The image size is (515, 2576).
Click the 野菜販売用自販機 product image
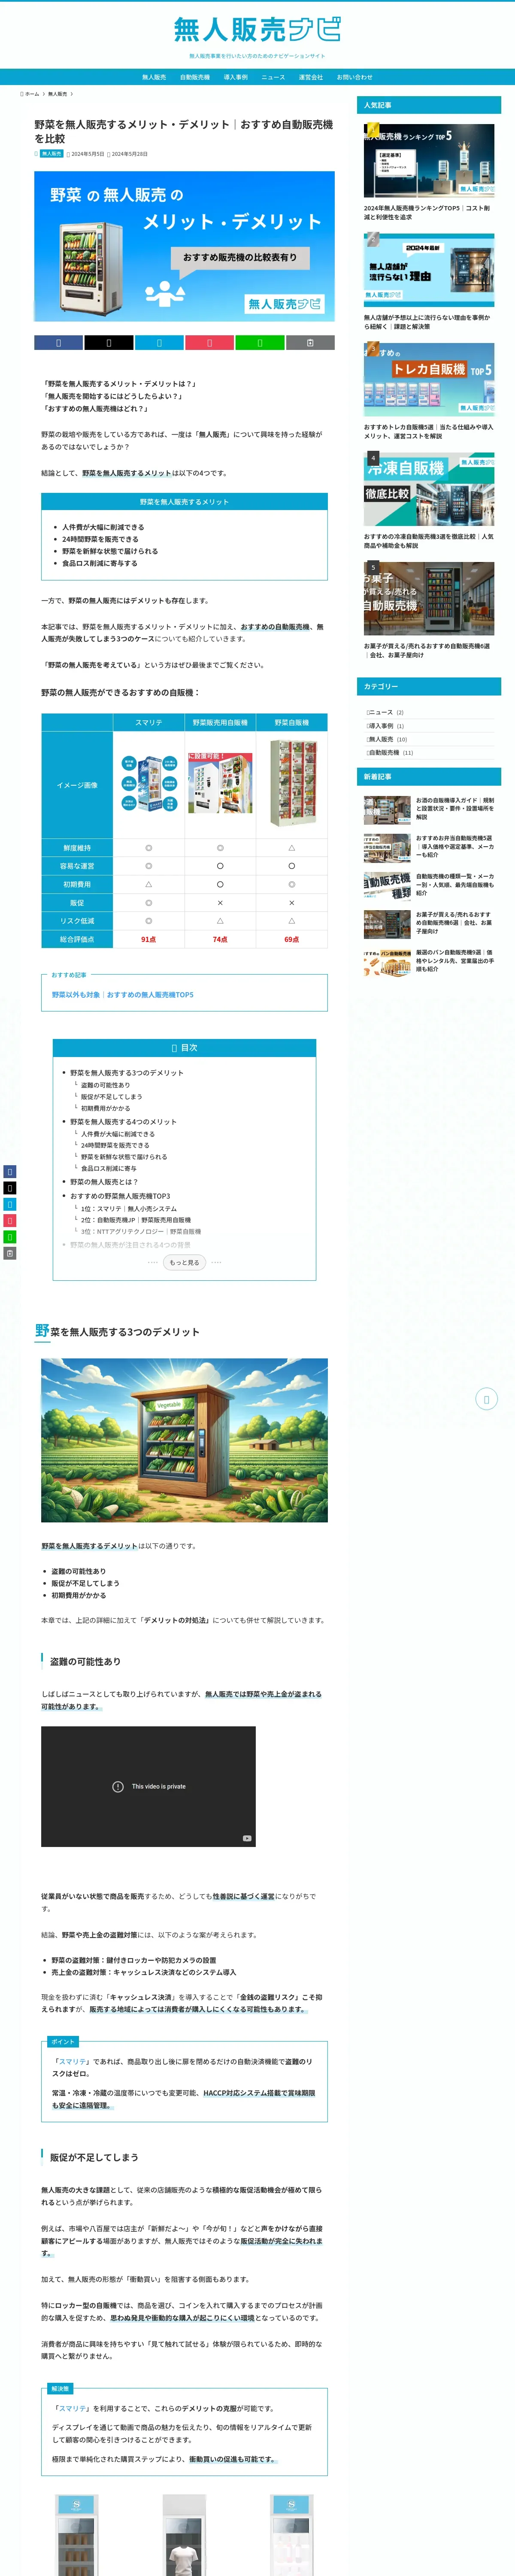coord(220,784)
